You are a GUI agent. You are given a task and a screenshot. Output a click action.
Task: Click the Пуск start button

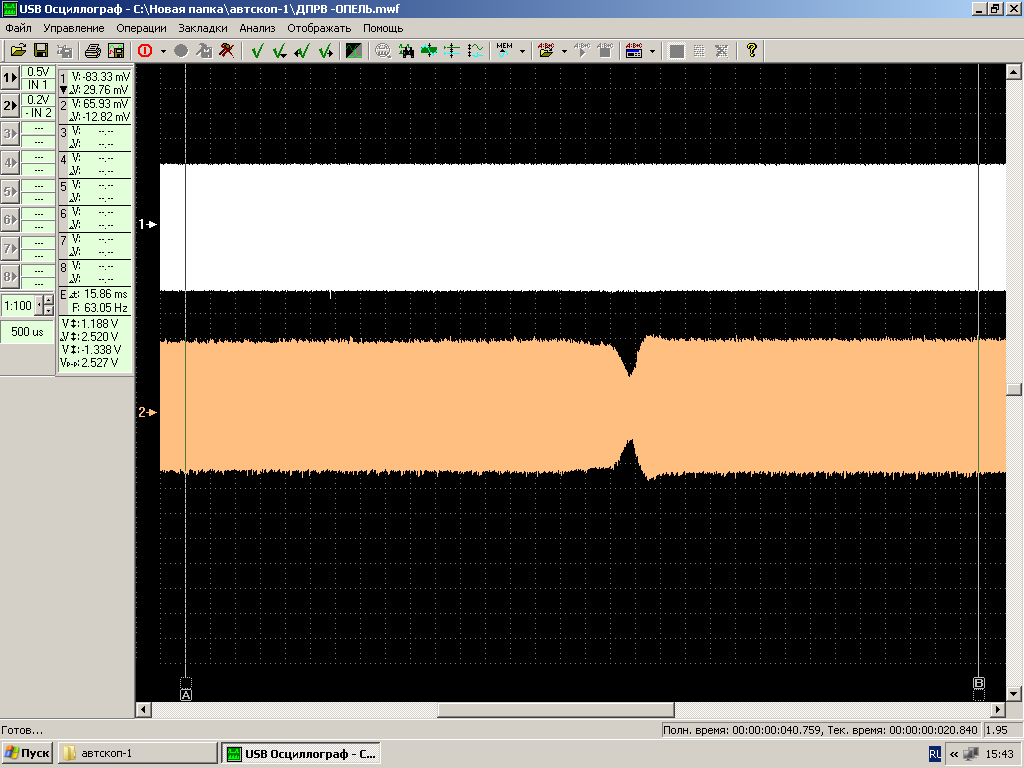tap(27, 753)
